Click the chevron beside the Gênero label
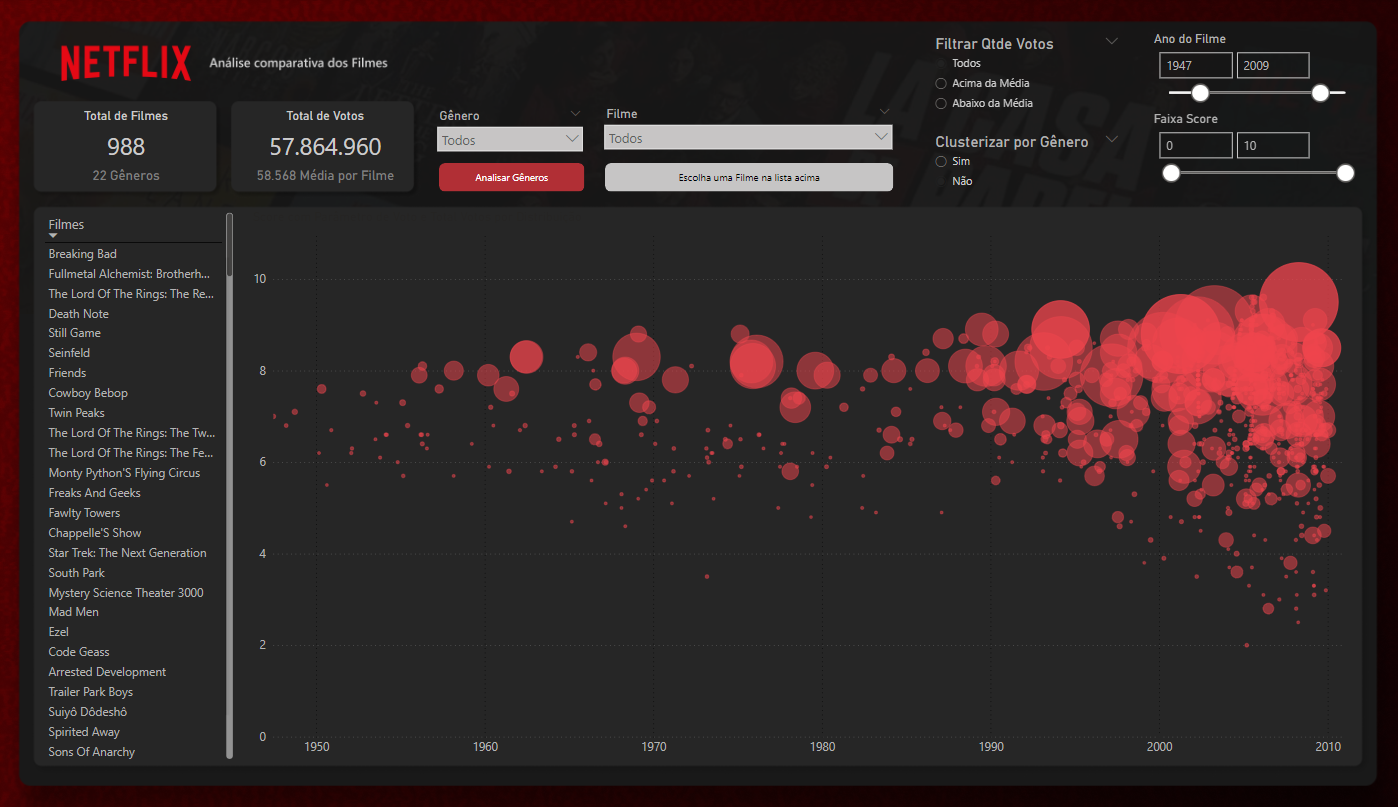1398x807 pixels. [574, 114]
